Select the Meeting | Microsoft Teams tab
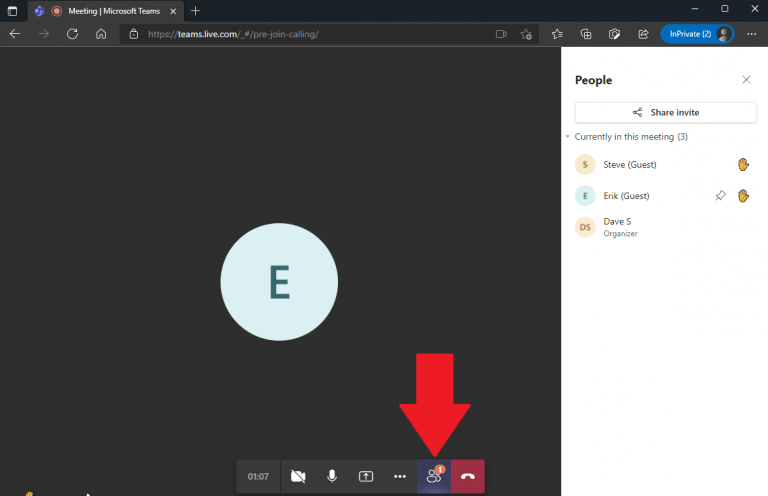This screenshot has height=496, width=768. (x=106, y=11)
